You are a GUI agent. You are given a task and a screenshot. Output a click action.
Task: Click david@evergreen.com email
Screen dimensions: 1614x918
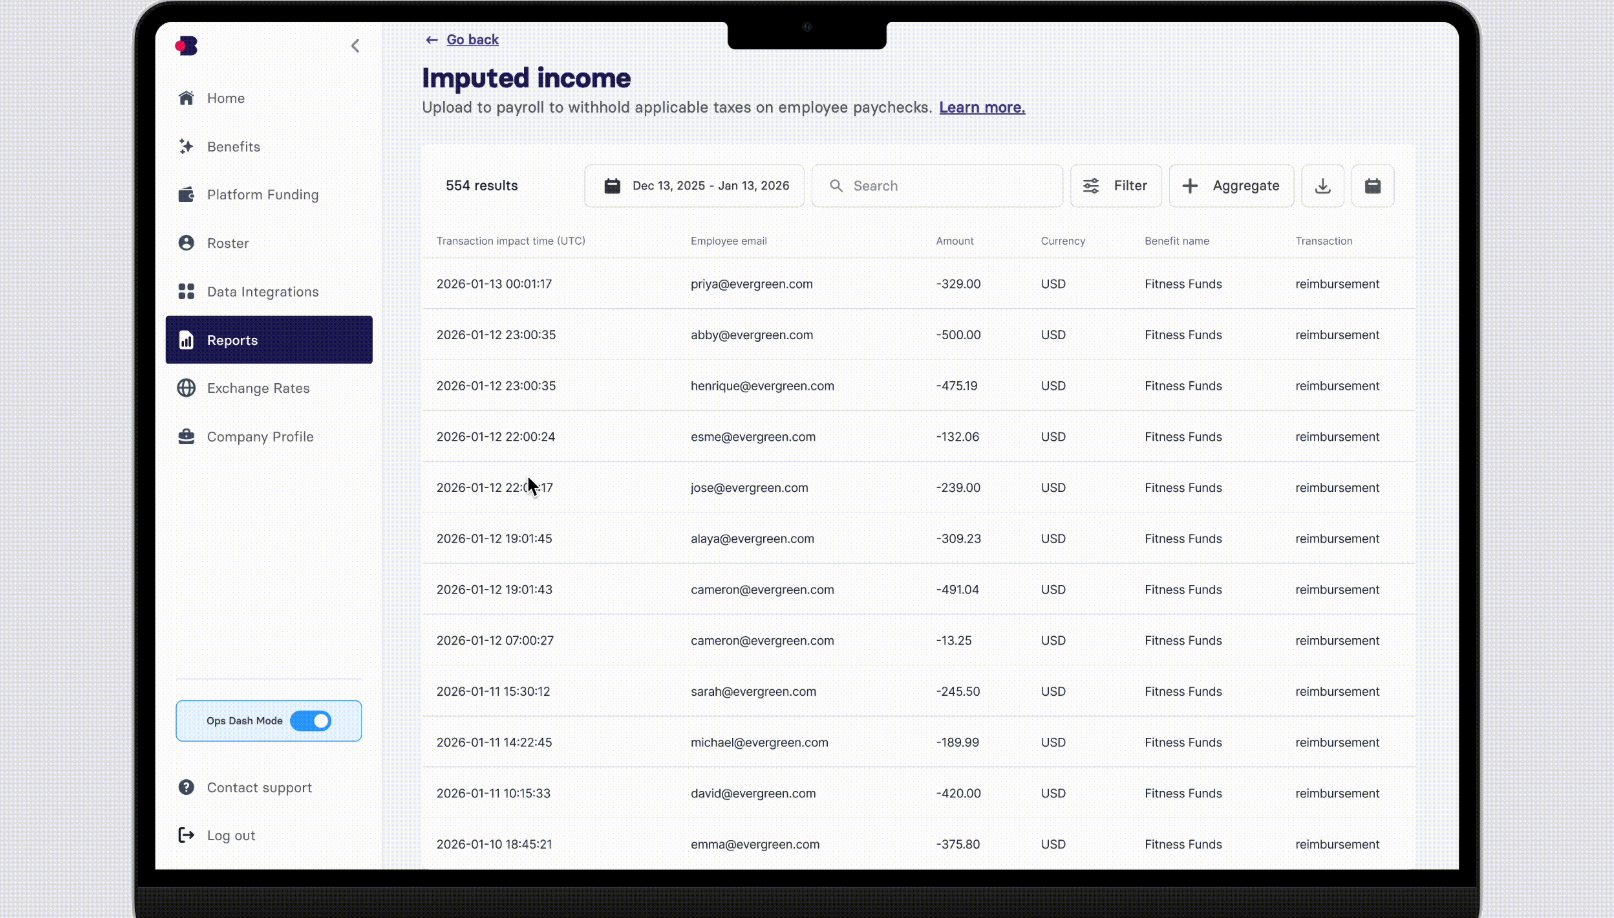pyautogui.click(x=754, y=794)
